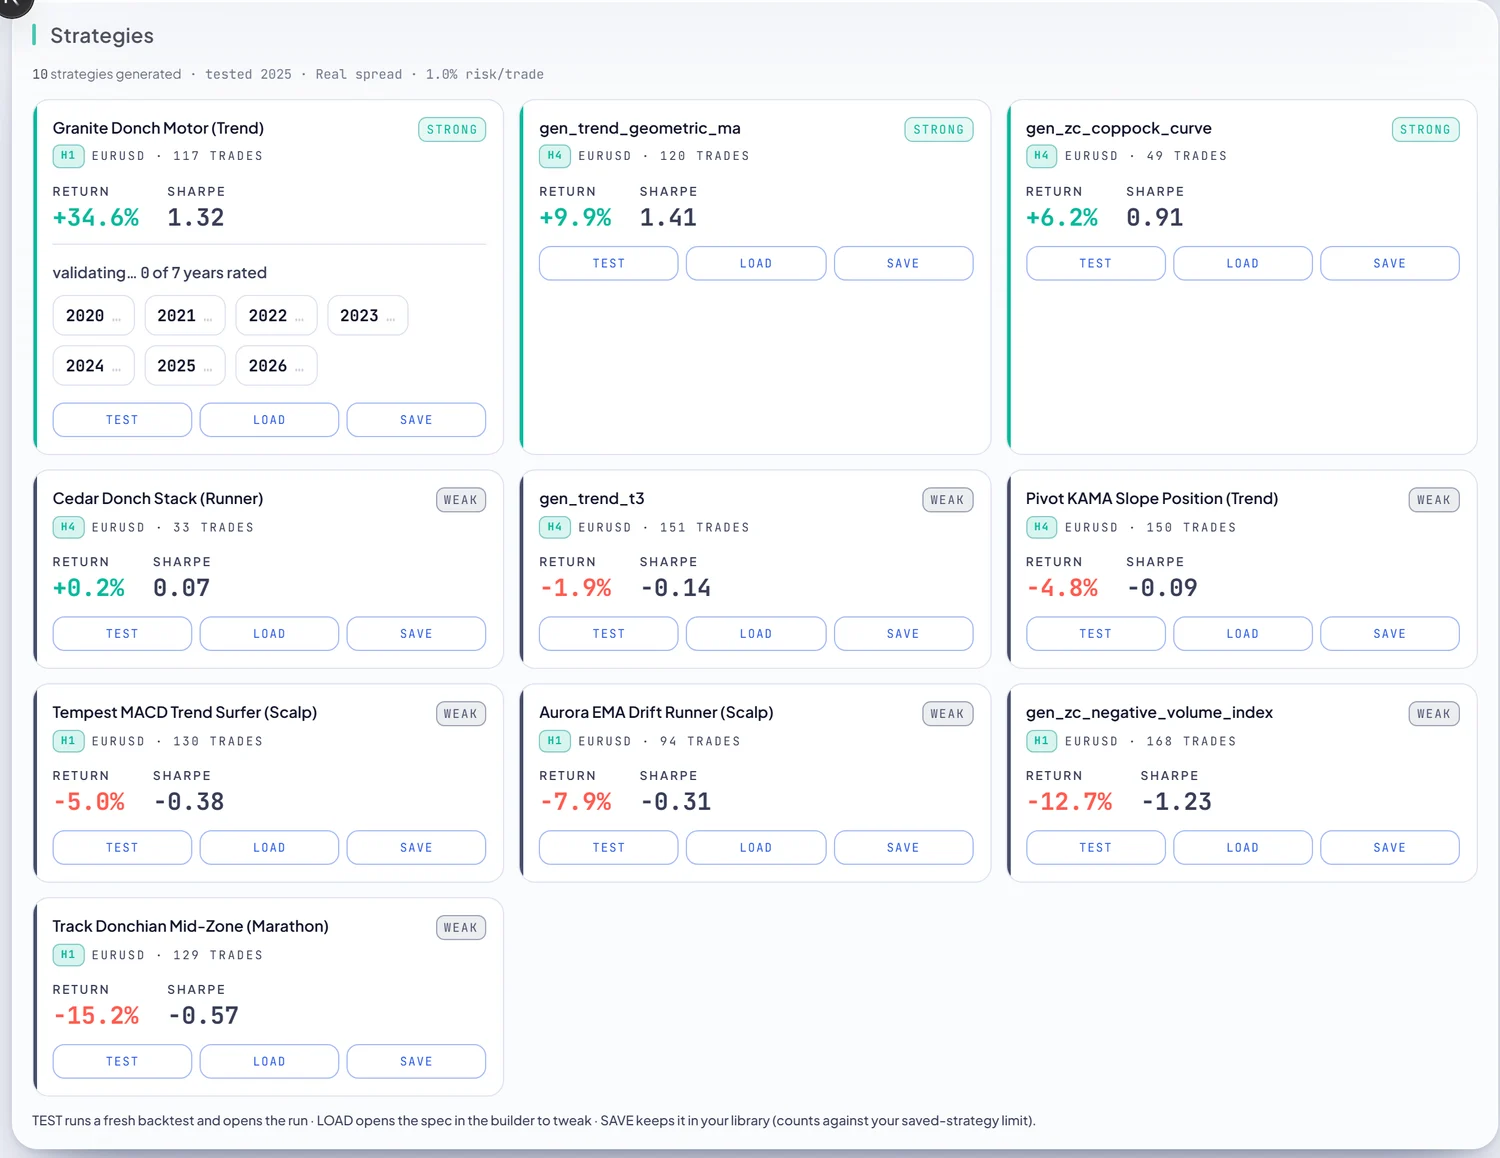This screenshot has height=1158, width=1500.
Task: Click the '10 strategies generated' summary text
Action: (107, 74)
